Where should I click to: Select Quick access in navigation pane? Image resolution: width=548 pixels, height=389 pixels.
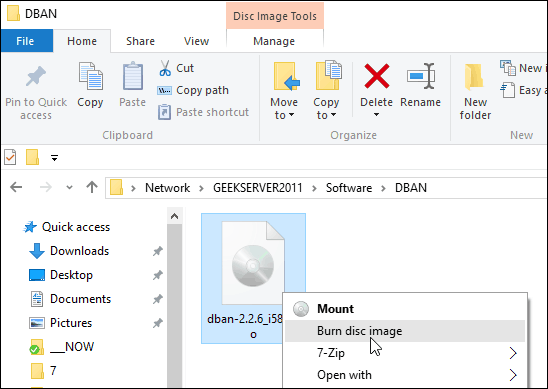click(76, 227)
